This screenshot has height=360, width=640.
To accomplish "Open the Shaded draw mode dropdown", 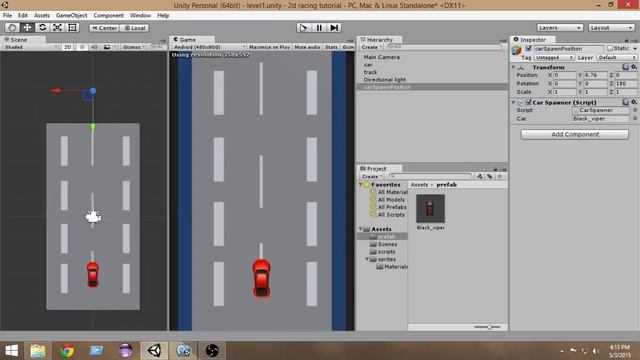I will tap(30, 47).
